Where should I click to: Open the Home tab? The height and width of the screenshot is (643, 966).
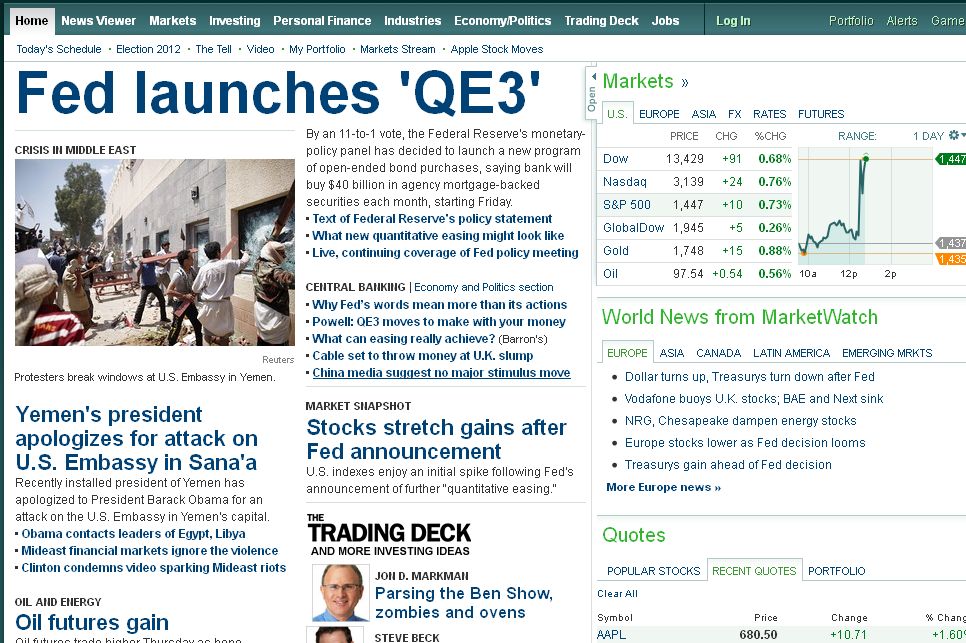coord(31,20)
